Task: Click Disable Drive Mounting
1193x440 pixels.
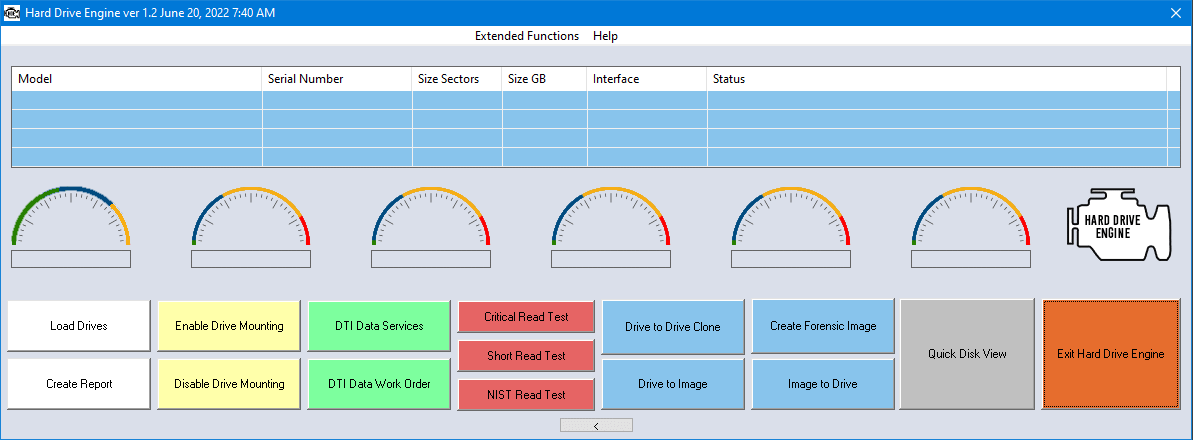Action: coord(229,384)
